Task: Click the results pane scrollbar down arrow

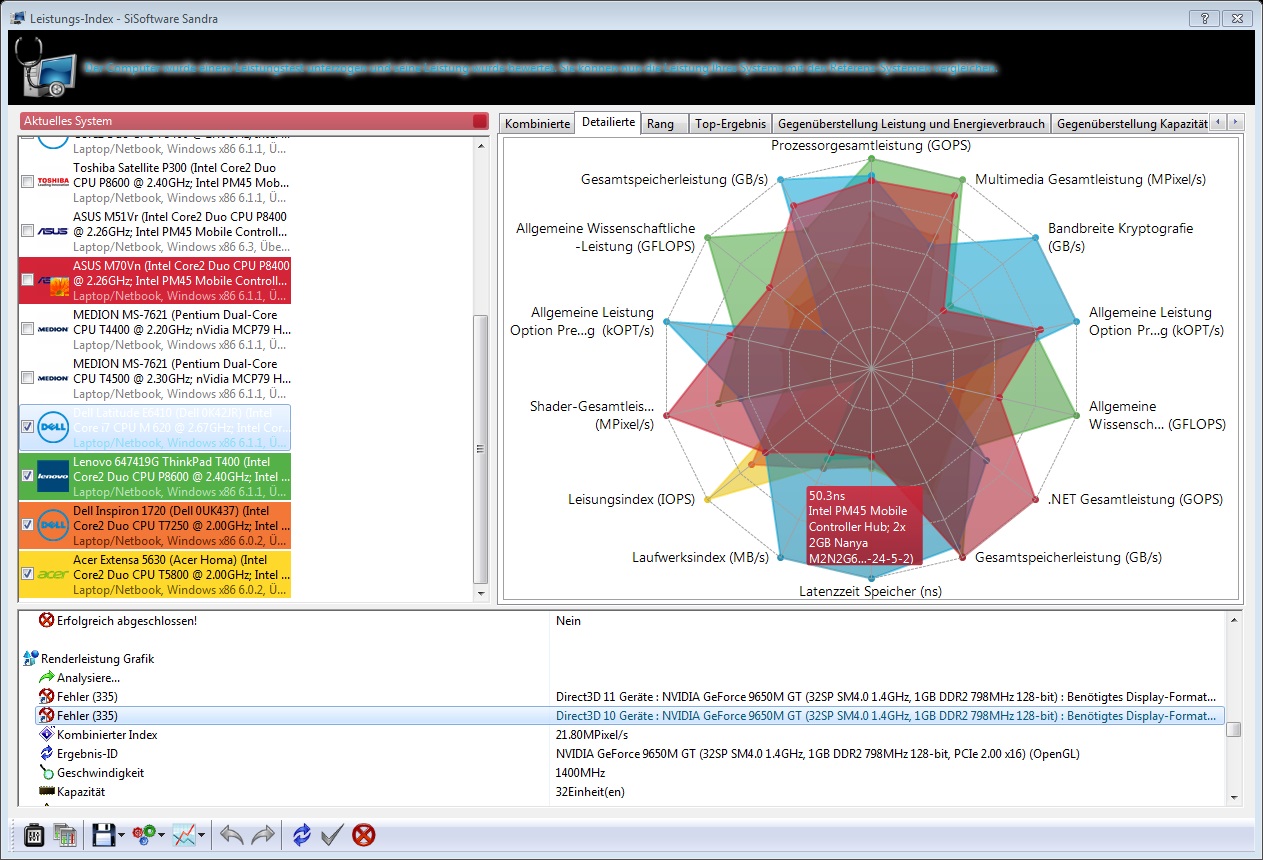Action: (x=1234, y=797)
